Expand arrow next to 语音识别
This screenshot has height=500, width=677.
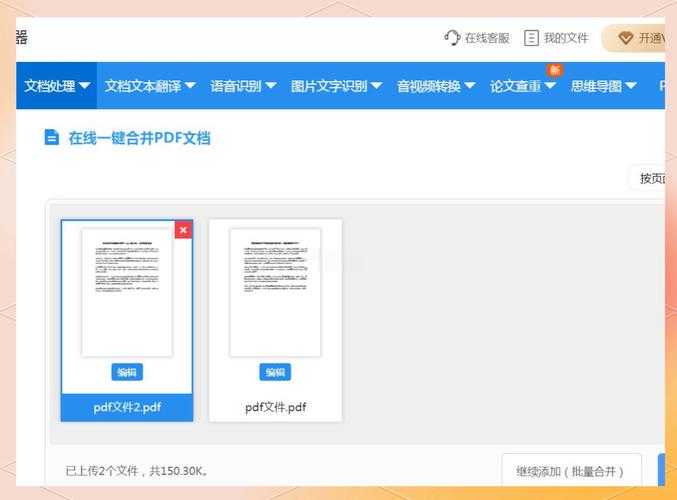tap(271, 85)
